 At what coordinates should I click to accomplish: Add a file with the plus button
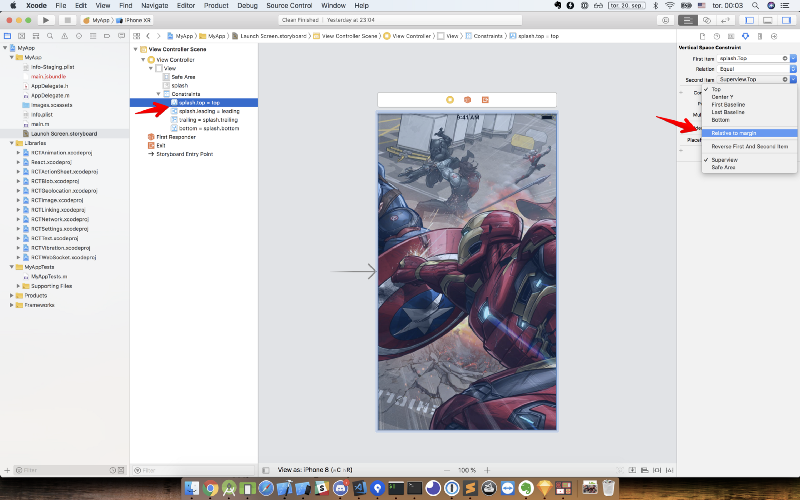7,470
